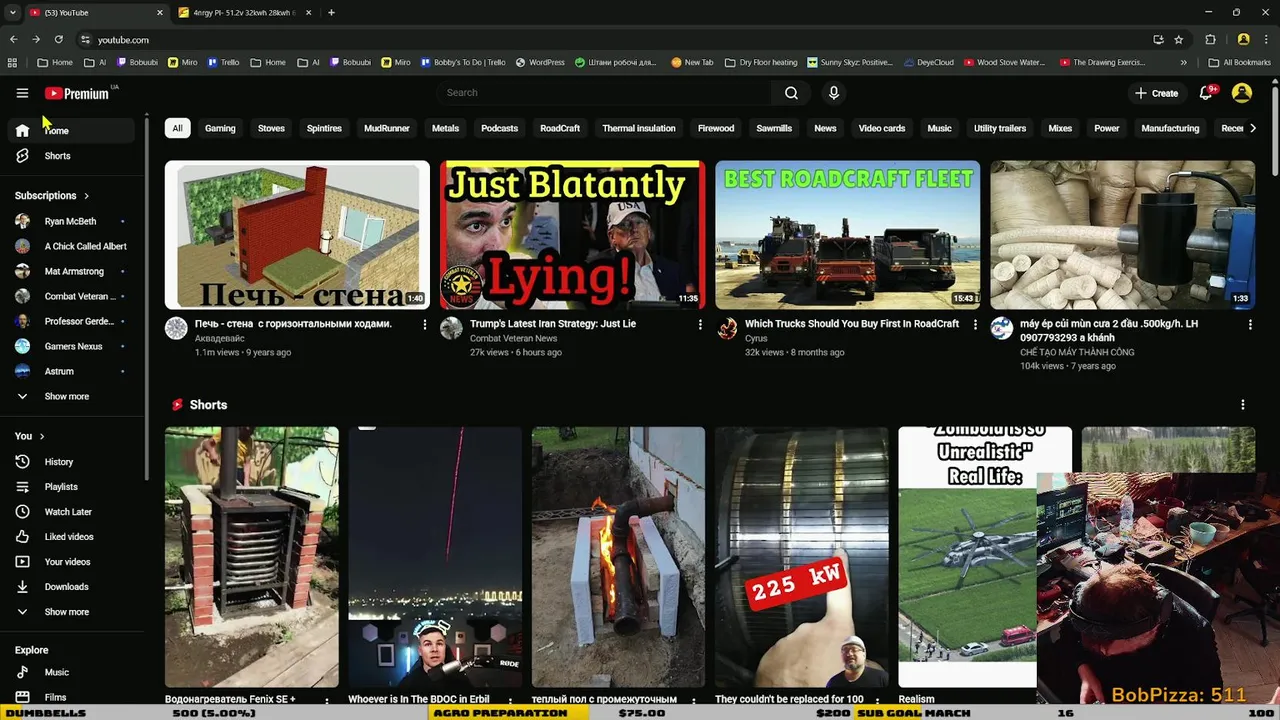Screen dimensions: 1280x720
Task: Open History in the sidebar
Action: pyautogui.click(x=72, y=462)
